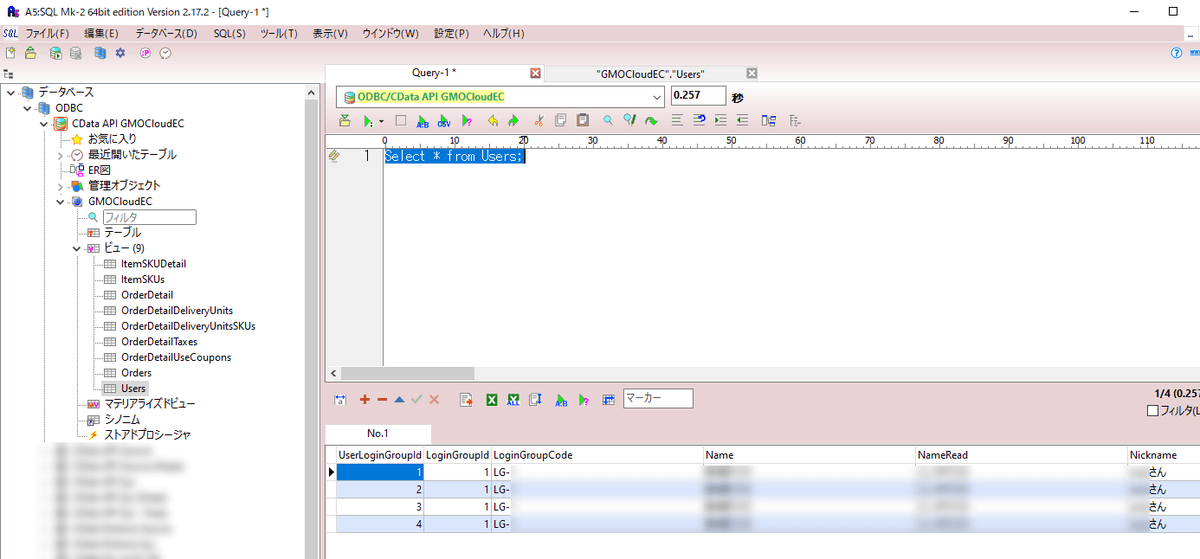Select the No.1 result tab
The height and width of the screenshot is (559, 1200).
pos(378,434)
